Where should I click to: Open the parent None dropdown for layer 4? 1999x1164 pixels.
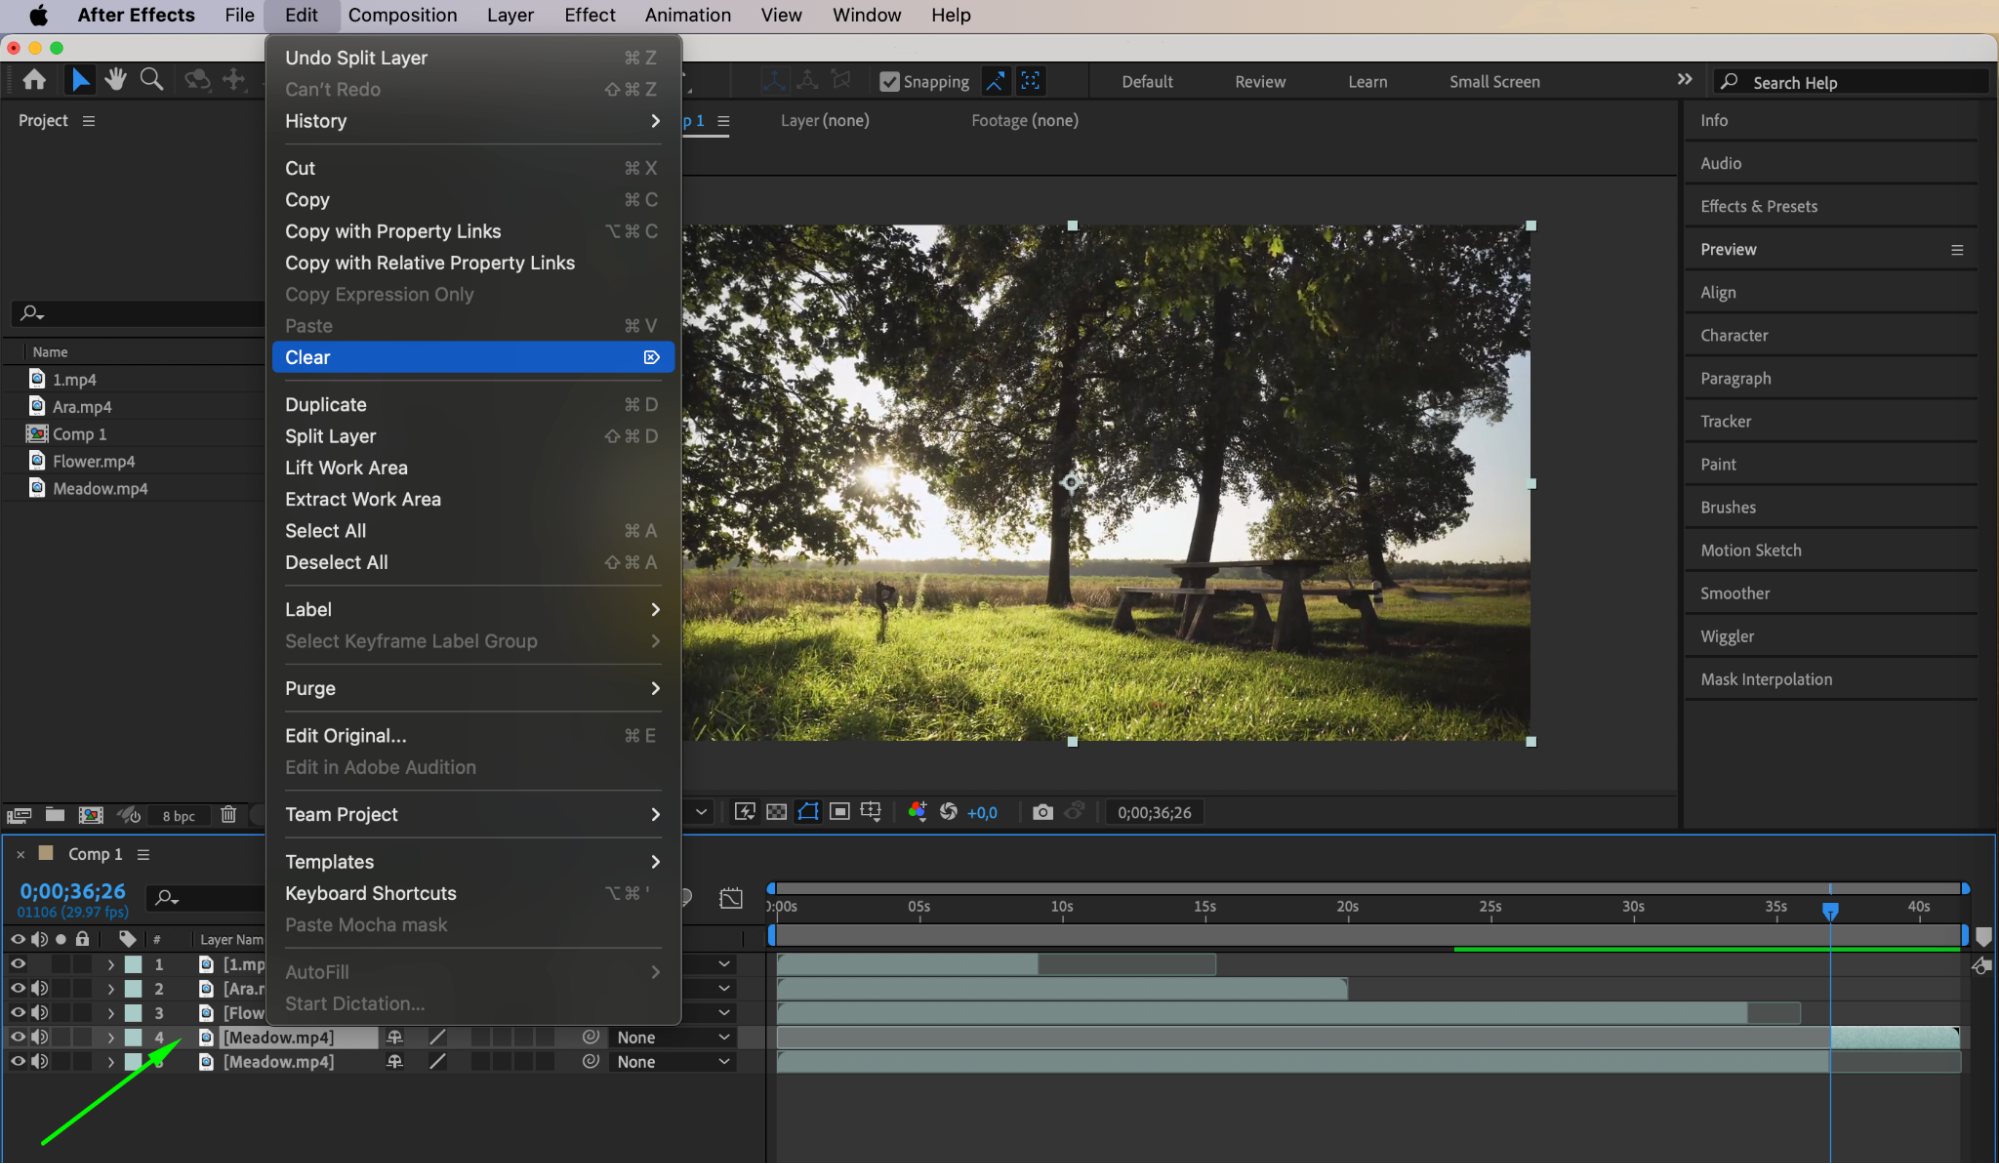coord(672,1038)
